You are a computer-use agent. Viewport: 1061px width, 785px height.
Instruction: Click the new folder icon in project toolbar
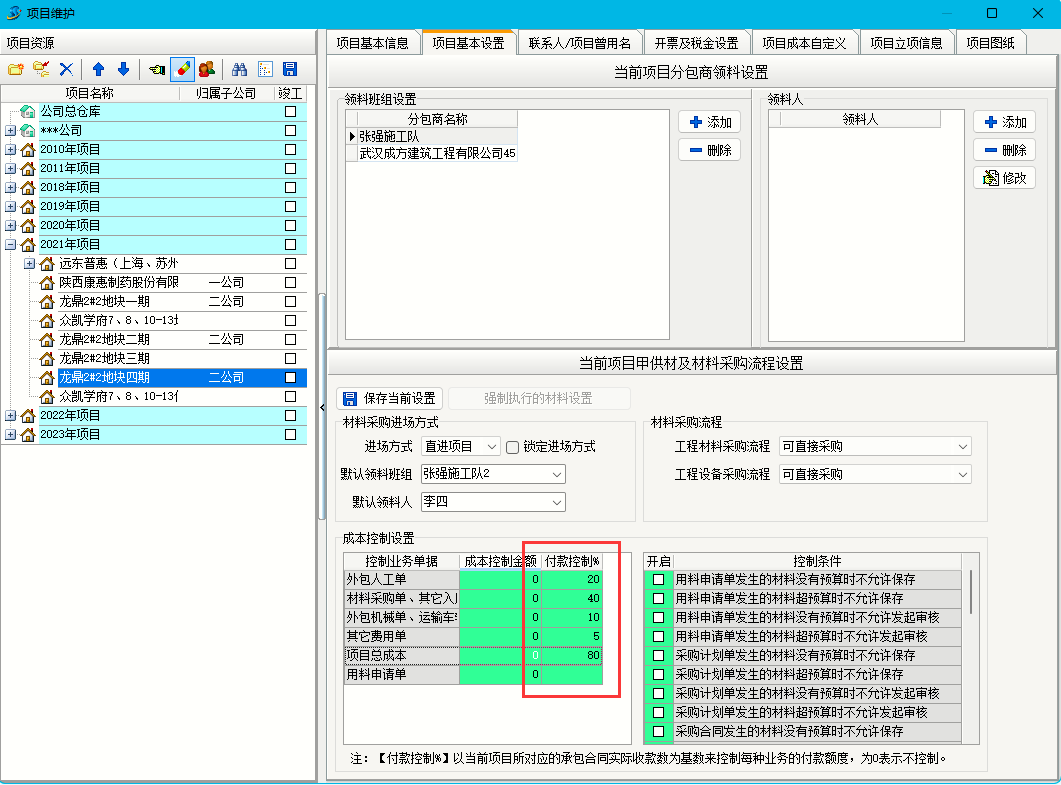15,69
